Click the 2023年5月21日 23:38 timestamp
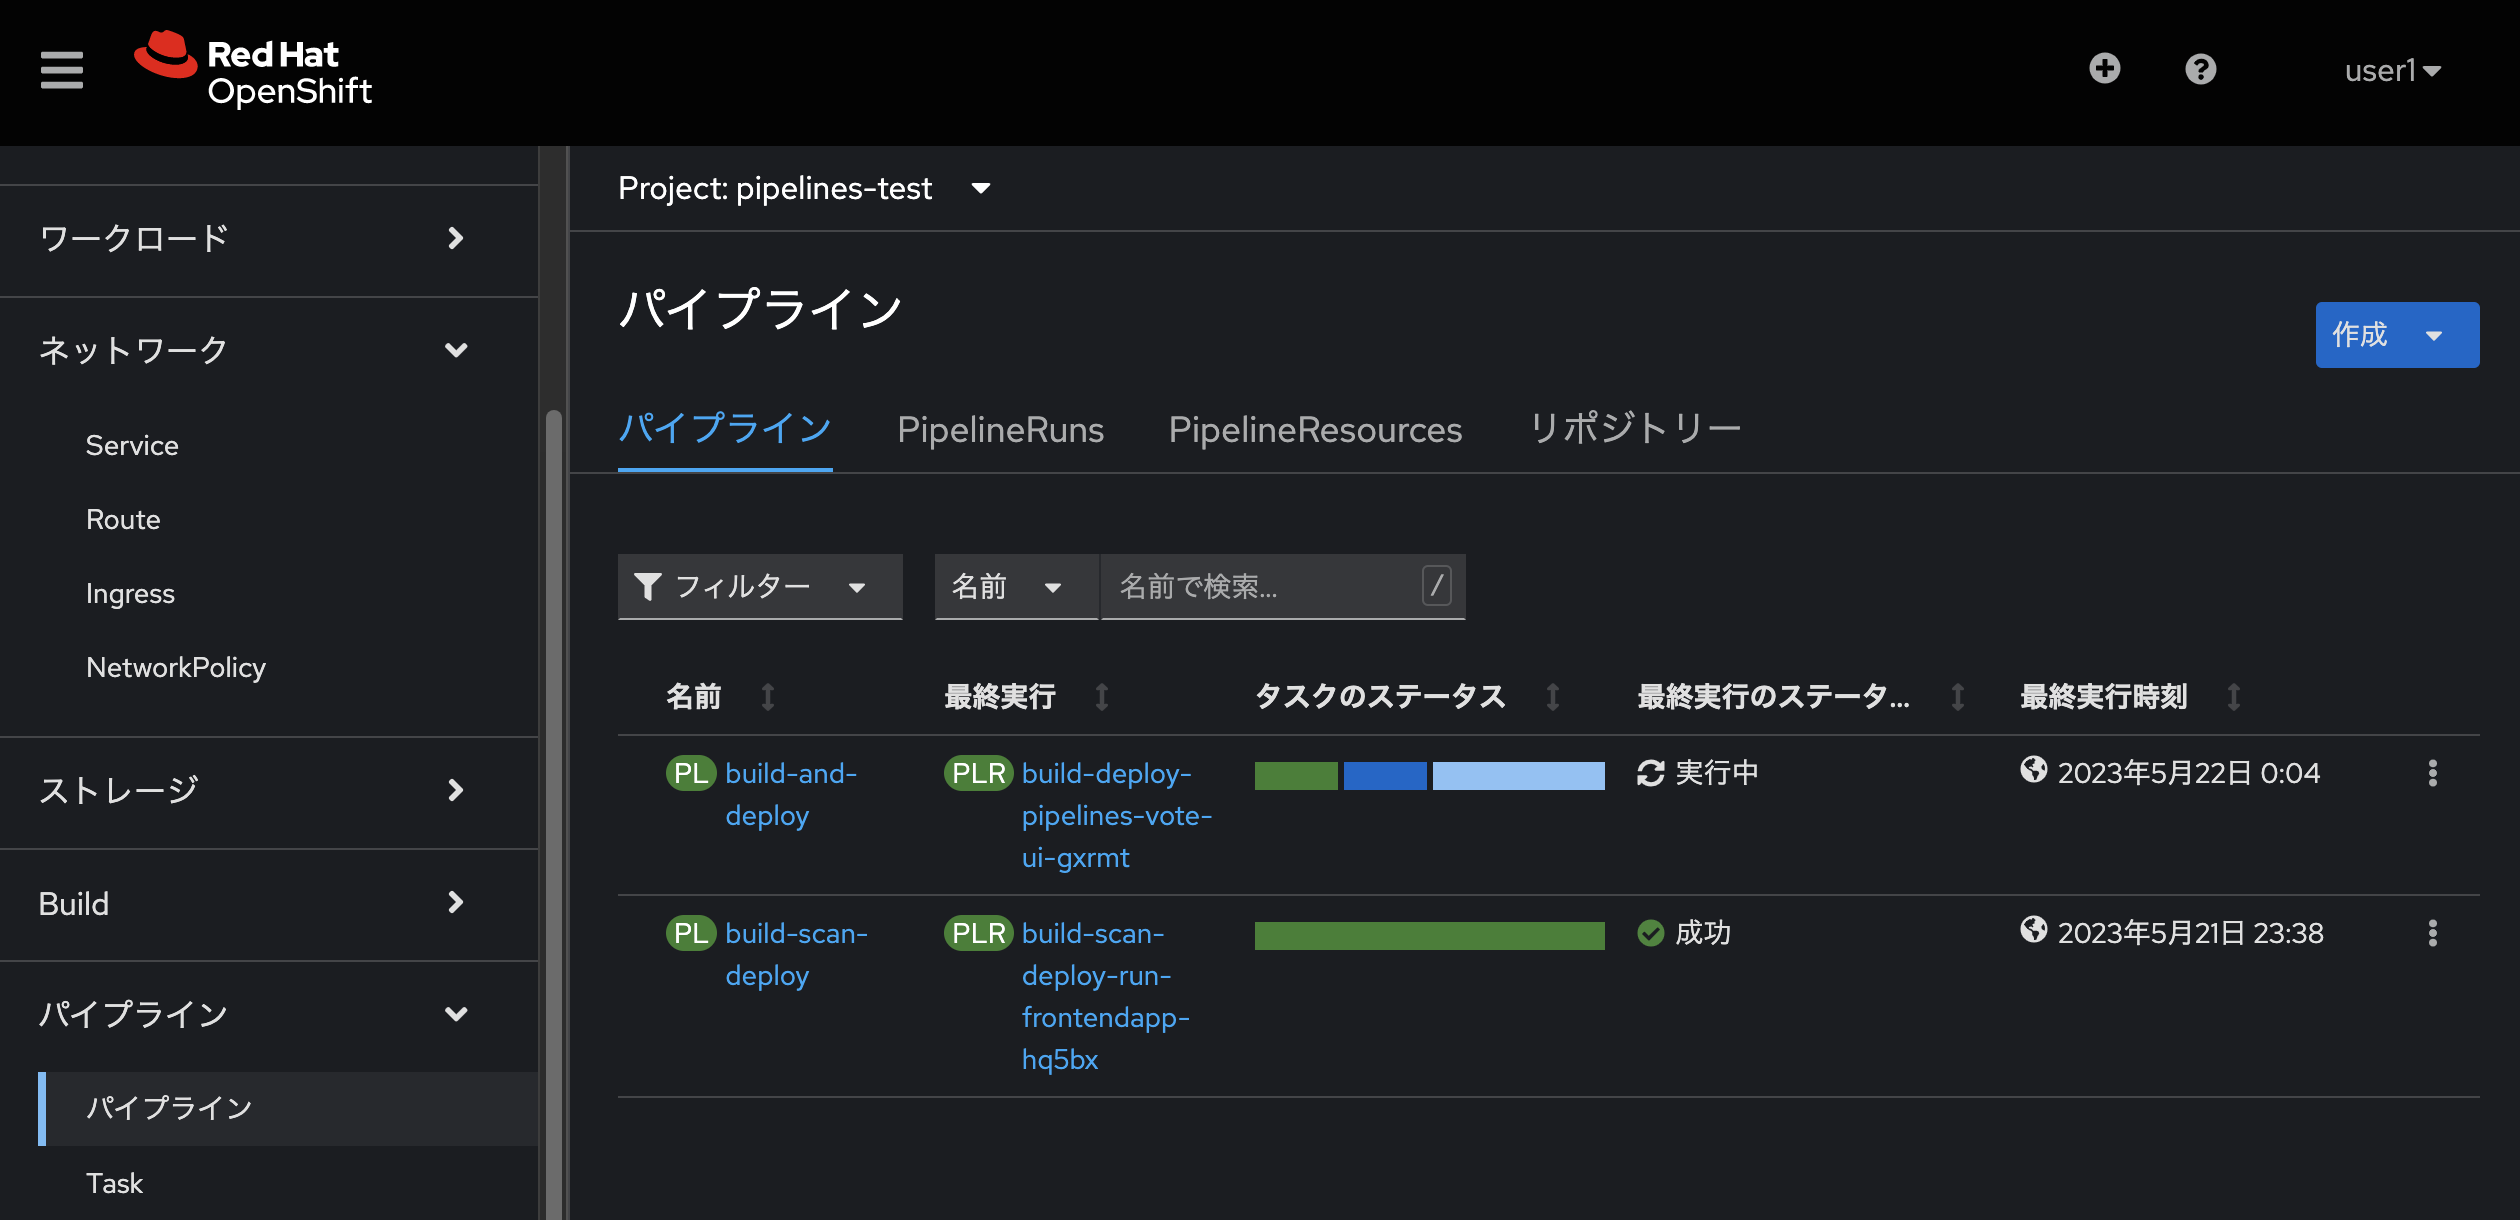This screenshot has height=1220, width=2520. coord(2190,933)
